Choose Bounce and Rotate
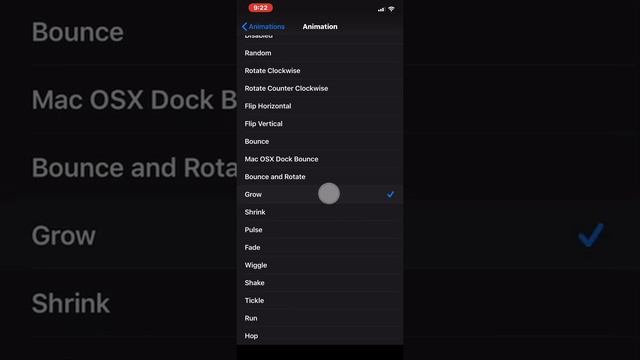The width and height of the screenshot is (640, 360). click(x=320, y=177)
